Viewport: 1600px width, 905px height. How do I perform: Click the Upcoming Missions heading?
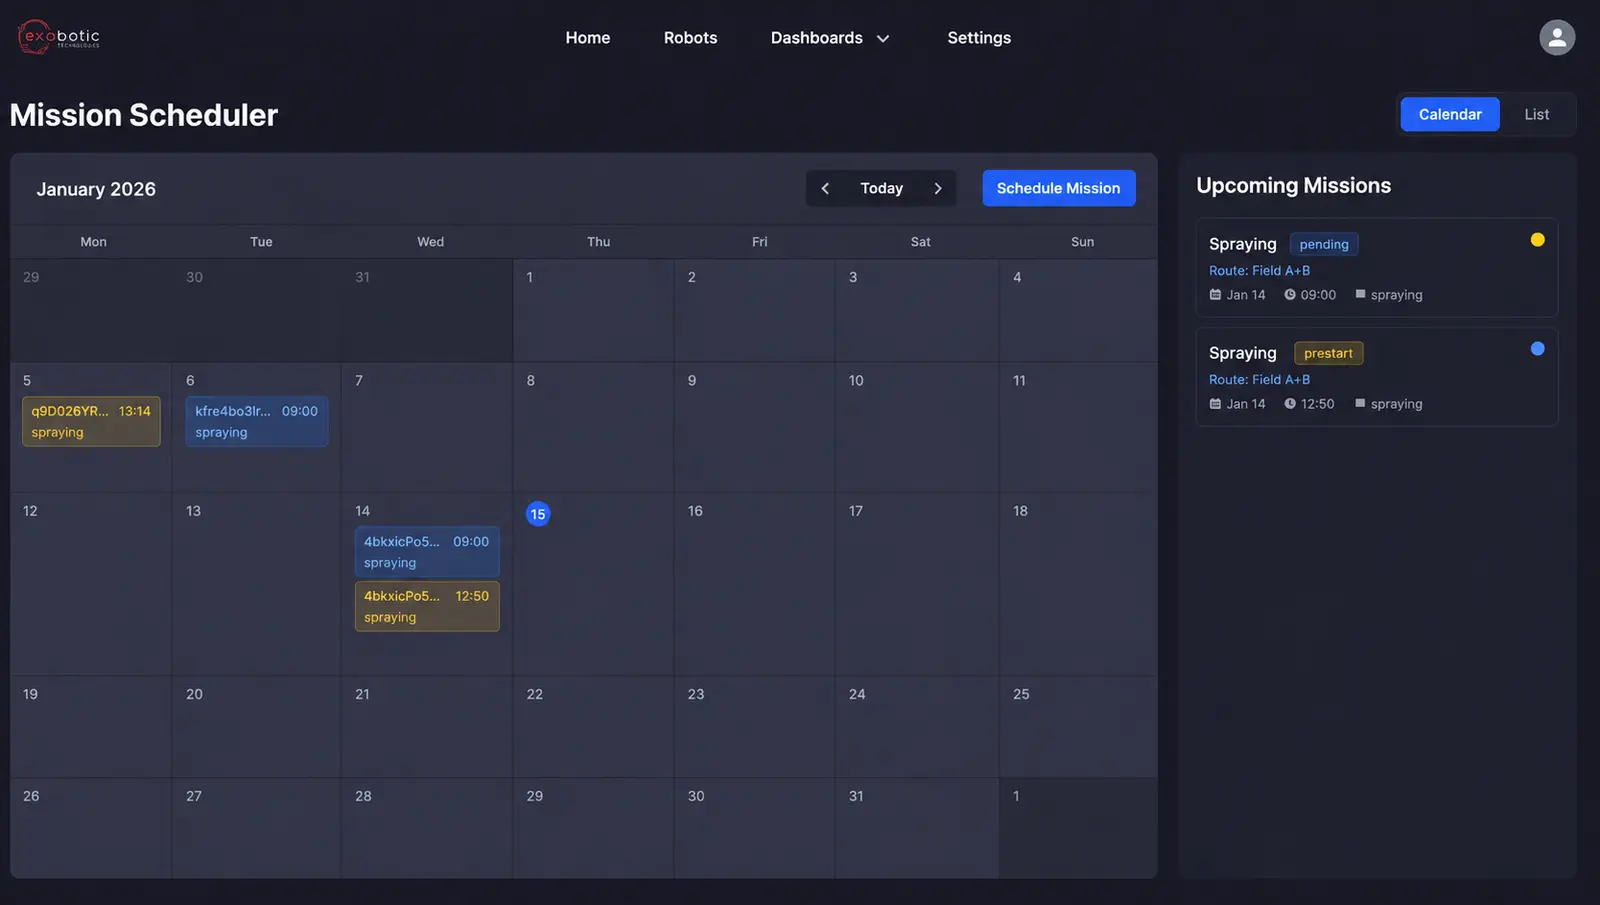click(1293, 186)
